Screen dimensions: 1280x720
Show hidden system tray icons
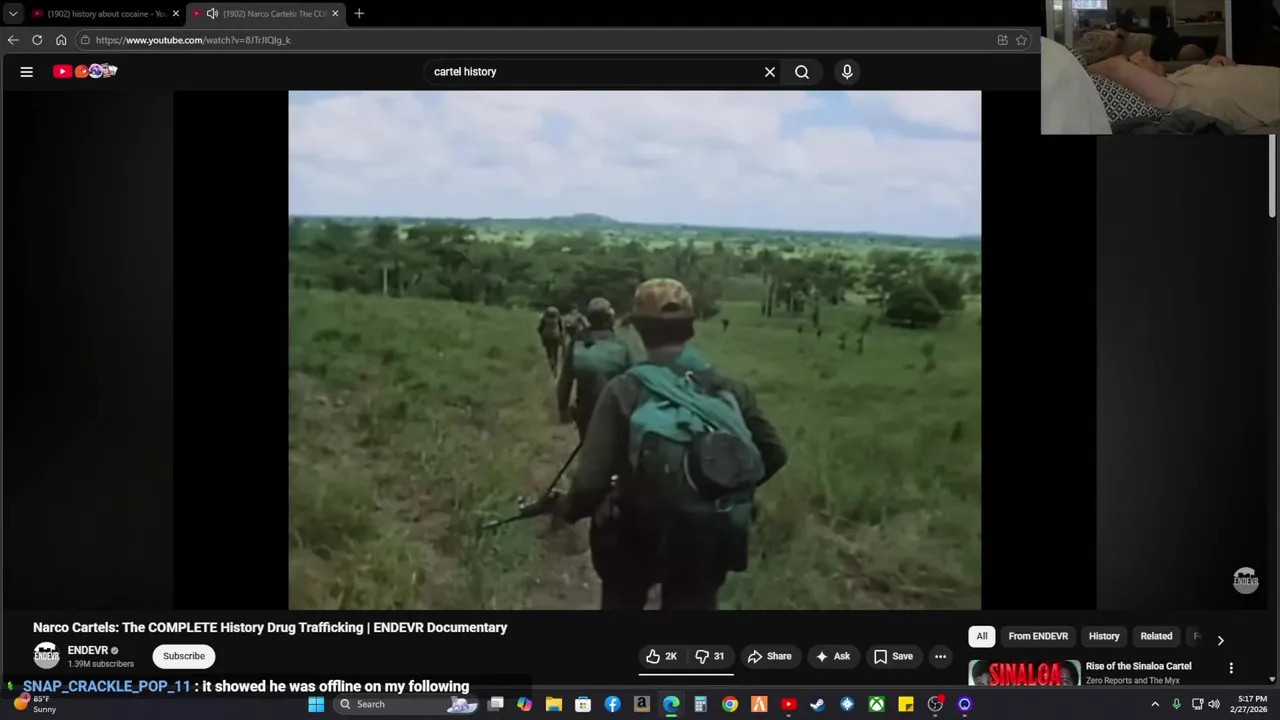click(1155, 704)
